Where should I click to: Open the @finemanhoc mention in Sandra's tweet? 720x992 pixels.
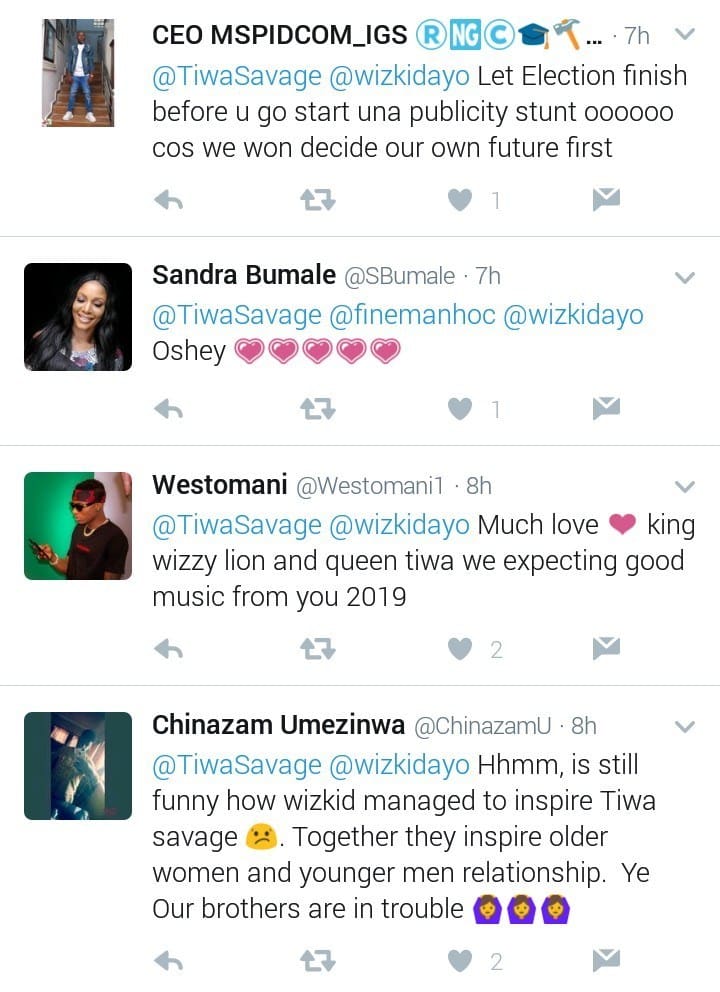point(412,315)
